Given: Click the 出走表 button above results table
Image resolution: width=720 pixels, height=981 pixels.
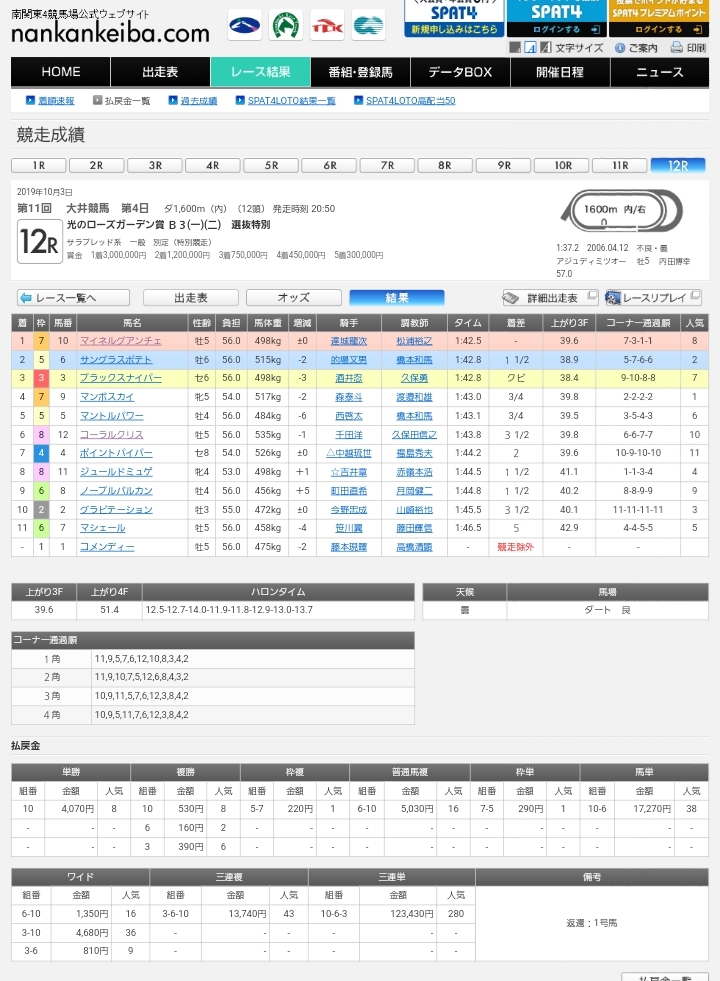Looking at the screenshot, I should tap(191, 298).
